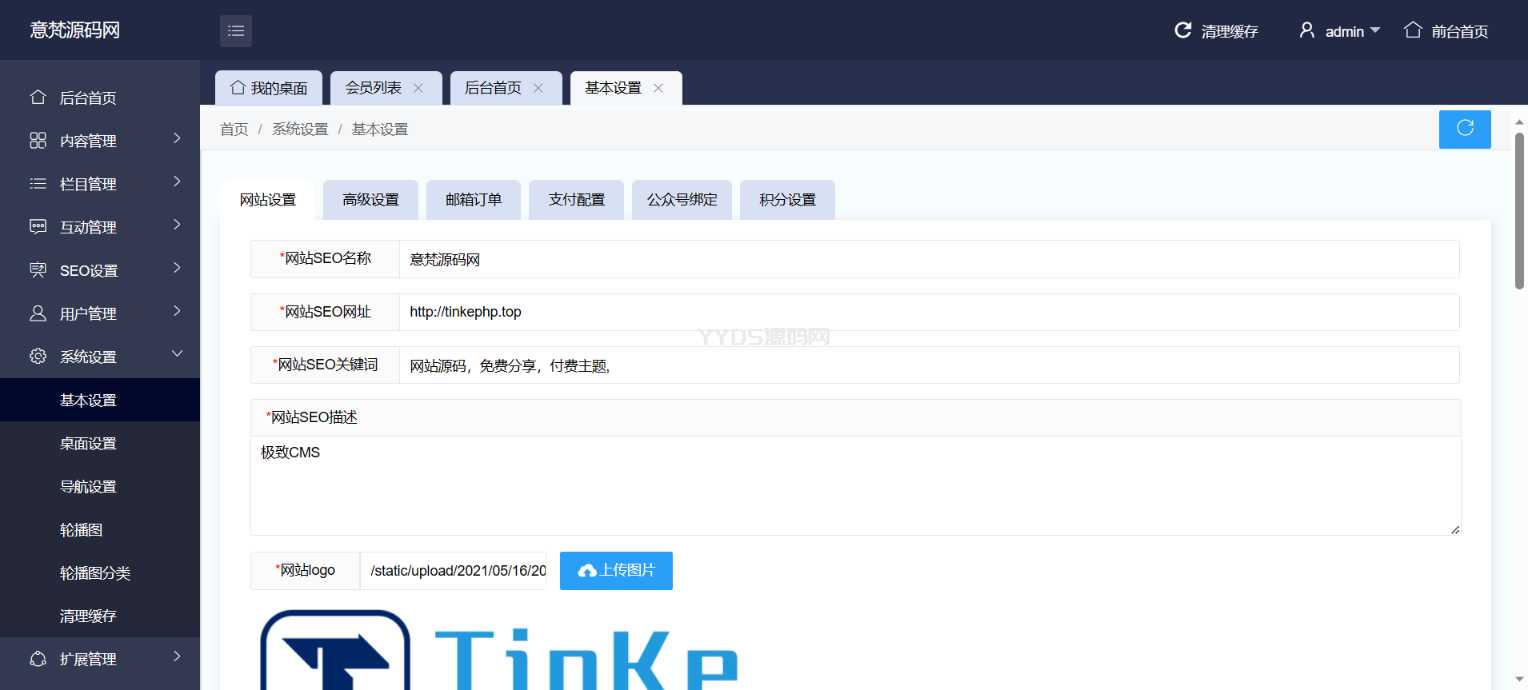Click the 上传图片 upload button
This screenshot has height=690, width=1528.
tap(616, 571)
